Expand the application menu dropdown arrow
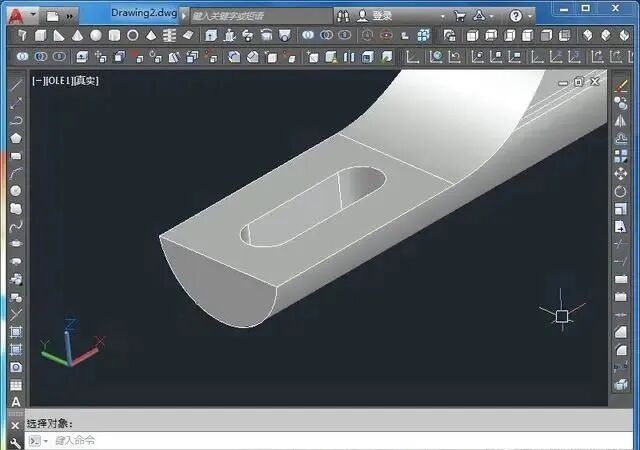The image size is (640, 450). point(33,15)
